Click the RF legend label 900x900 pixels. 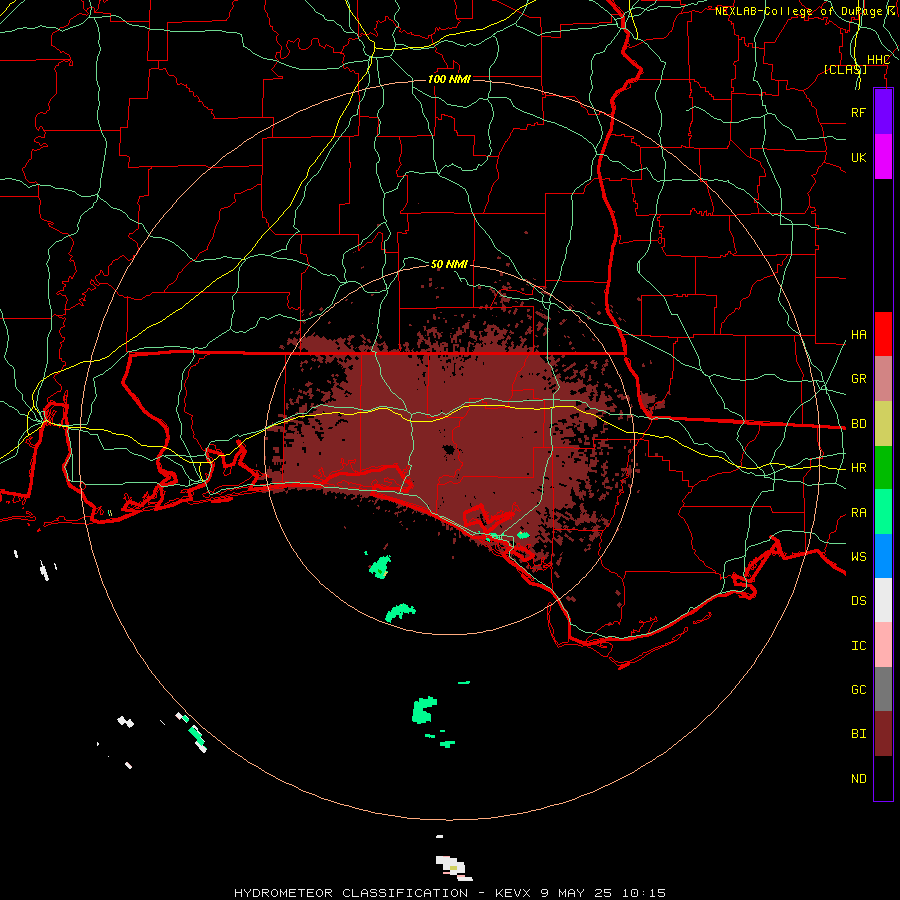click(x=858, y=112)
